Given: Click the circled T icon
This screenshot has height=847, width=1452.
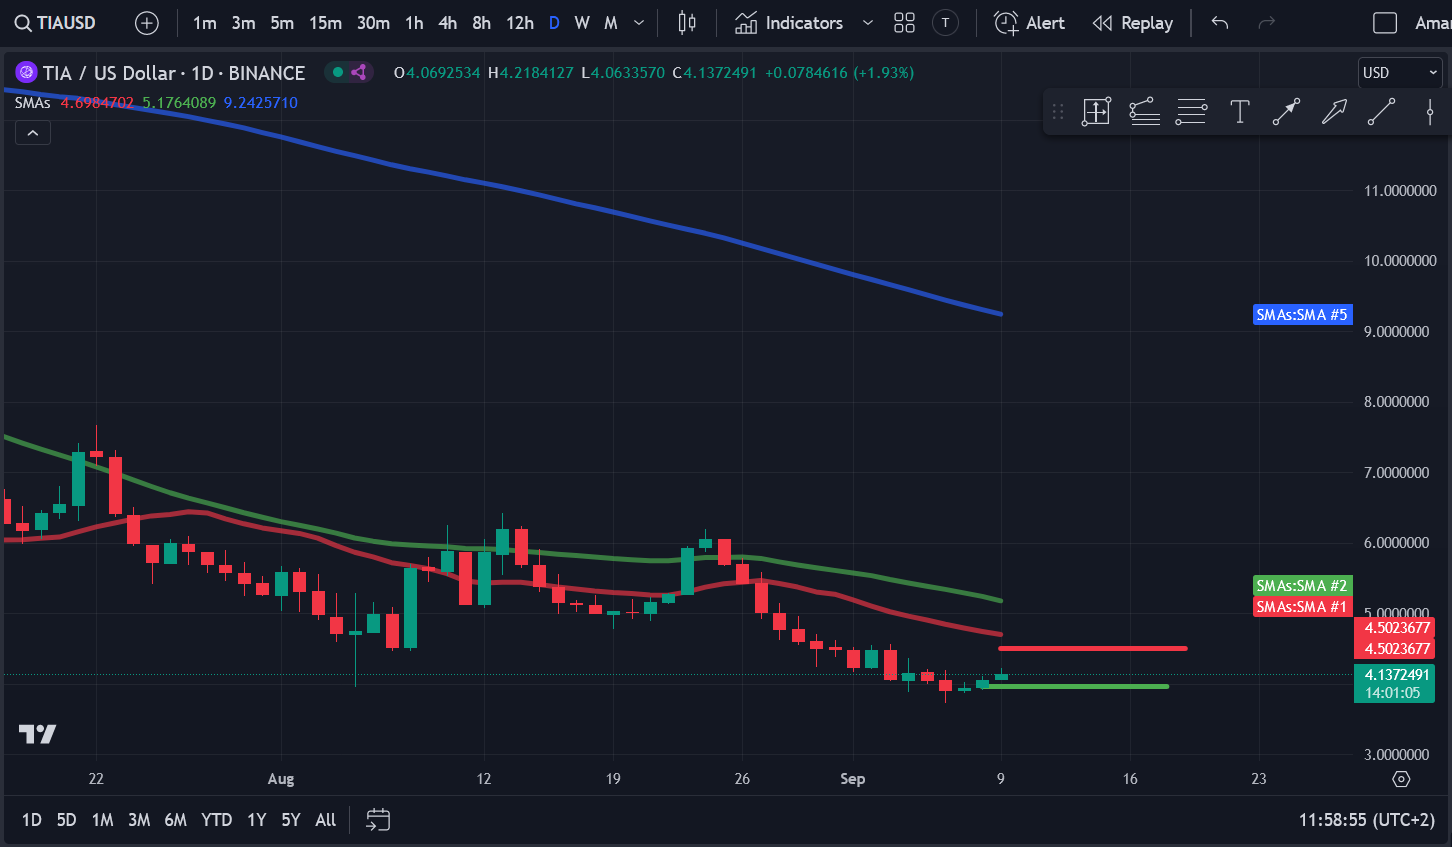Looking at the screenshot, I should [x=945, y=23].
